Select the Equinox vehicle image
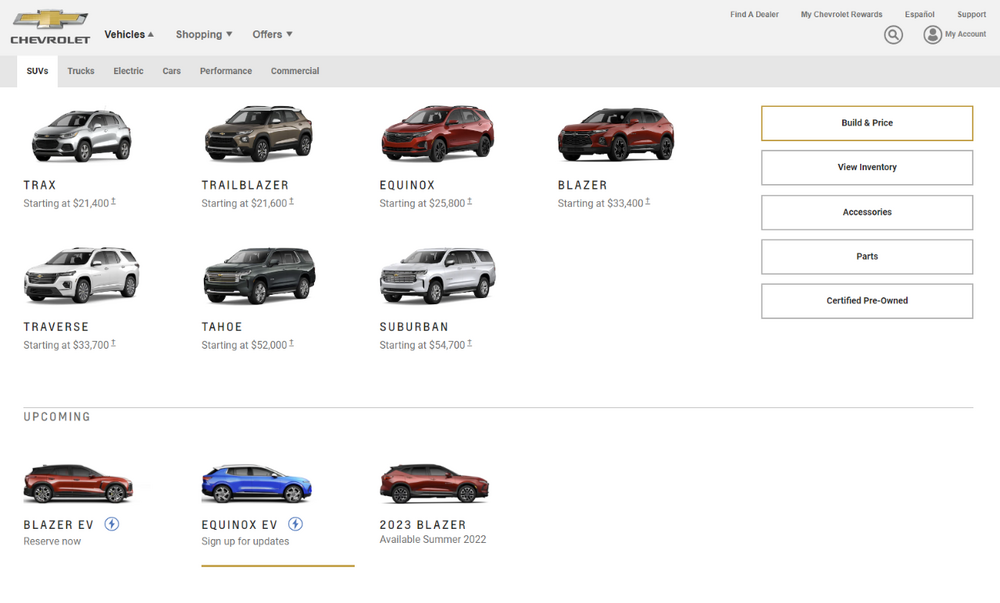 (x=437, y=133)
